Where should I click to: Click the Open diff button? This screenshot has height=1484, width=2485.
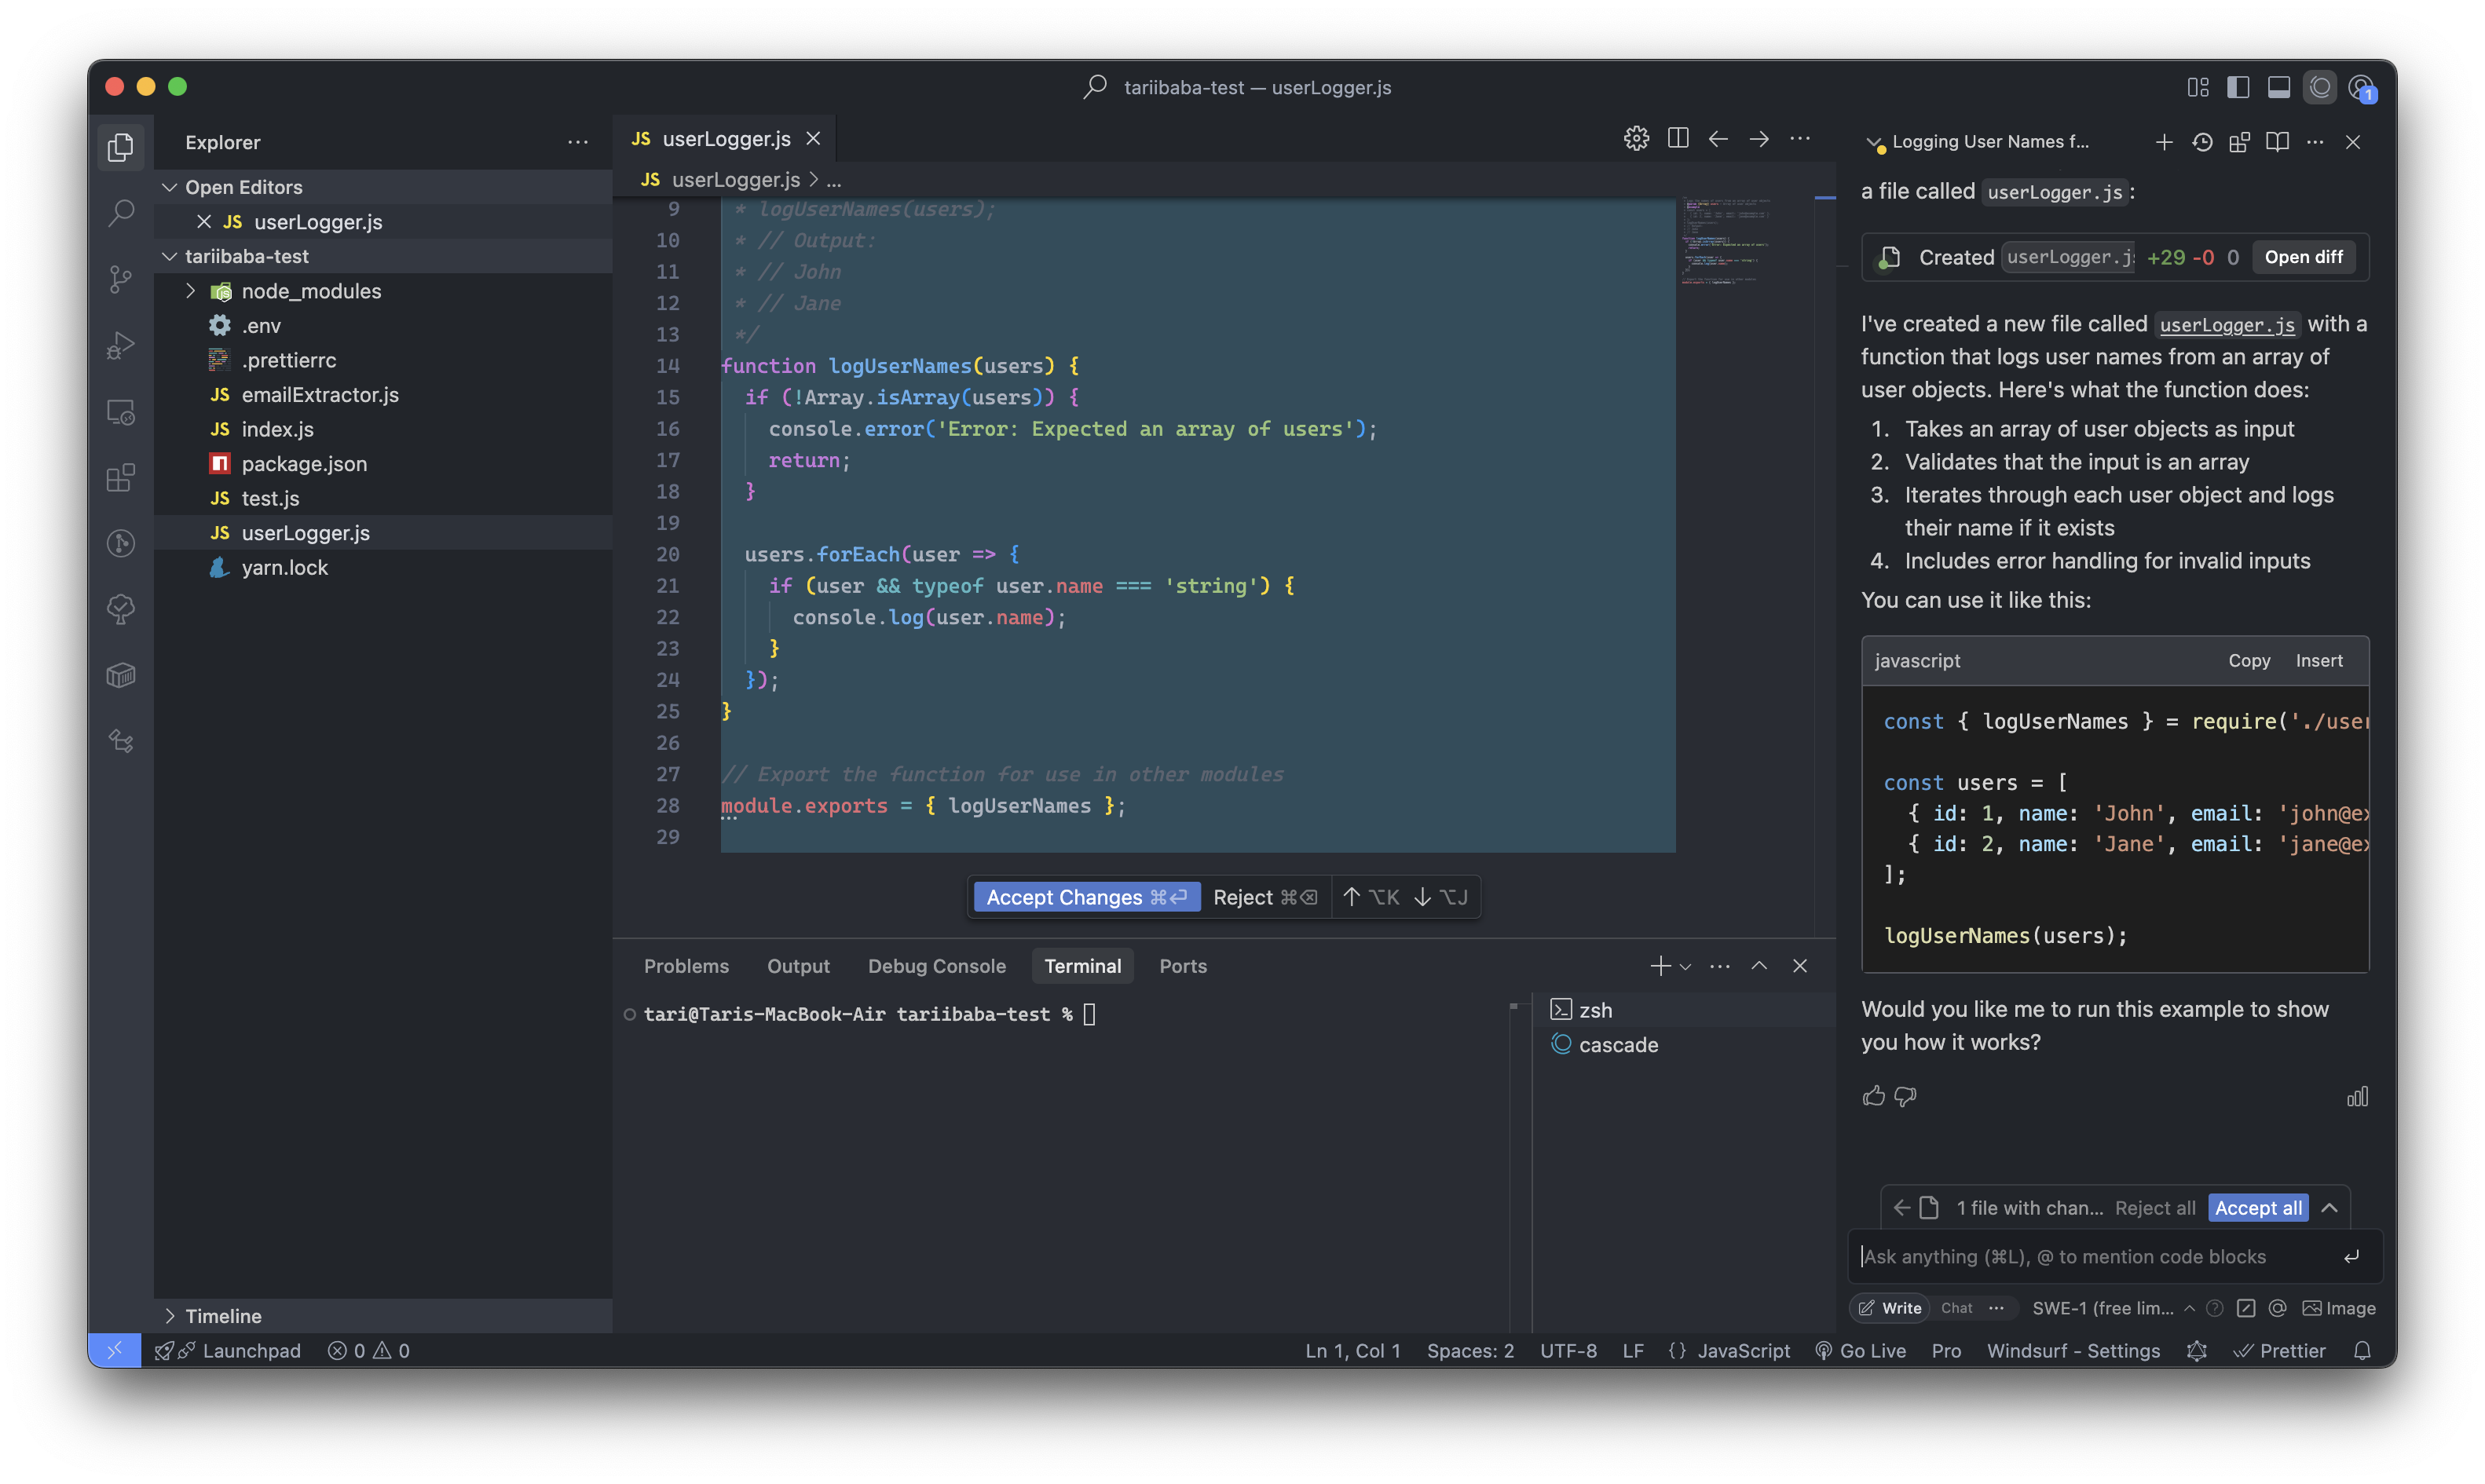point(2303,257)
